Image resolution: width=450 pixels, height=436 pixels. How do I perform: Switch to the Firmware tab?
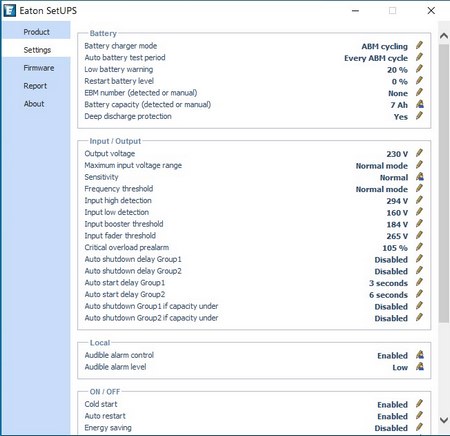(x=39, y=68)
